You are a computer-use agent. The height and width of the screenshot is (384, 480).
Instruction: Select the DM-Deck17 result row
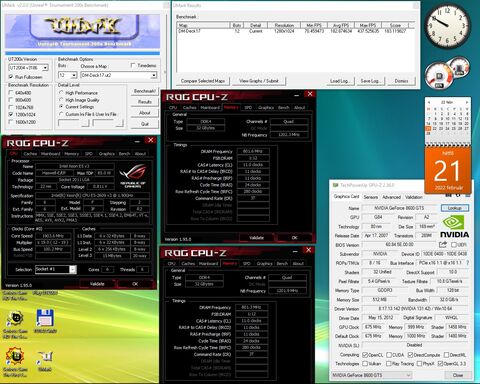pyautogui.click(x=295, y=31)
